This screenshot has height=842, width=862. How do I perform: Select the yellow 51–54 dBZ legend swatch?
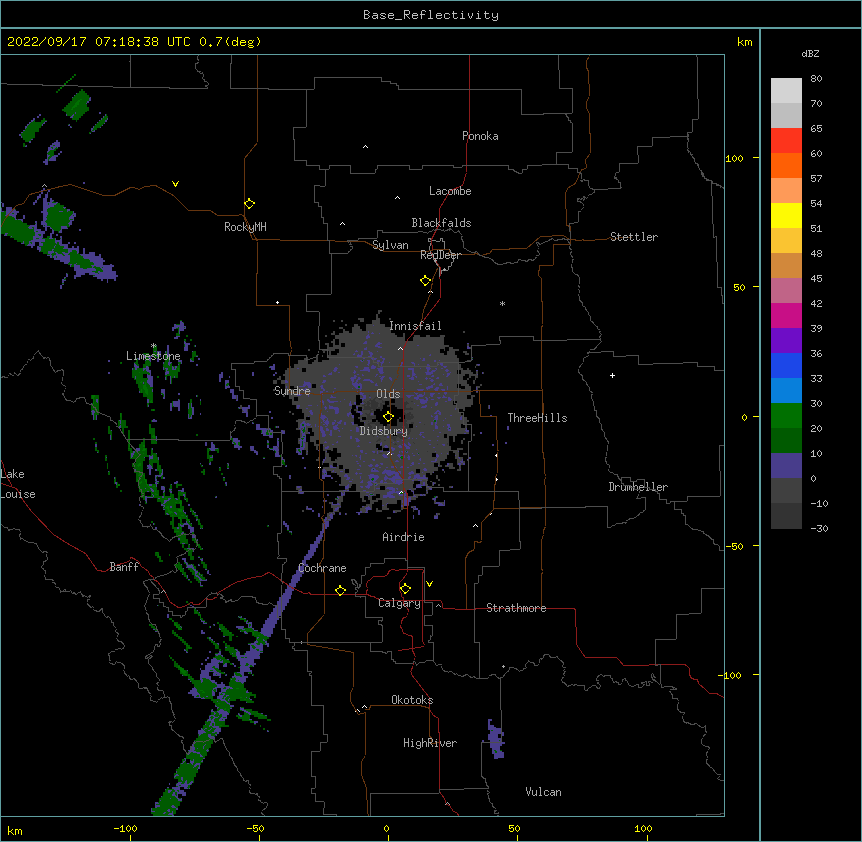[786, 216]
